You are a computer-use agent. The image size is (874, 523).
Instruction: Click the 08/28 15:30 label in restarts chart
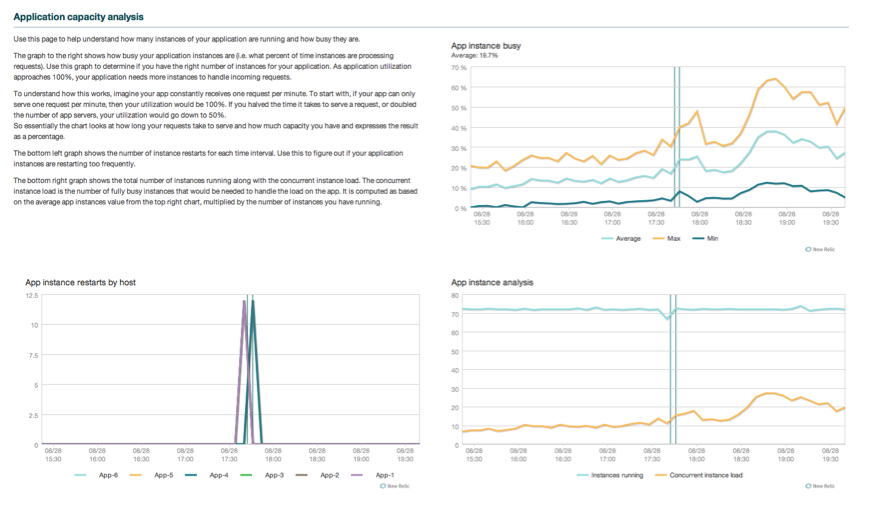(x=53, y=455)
